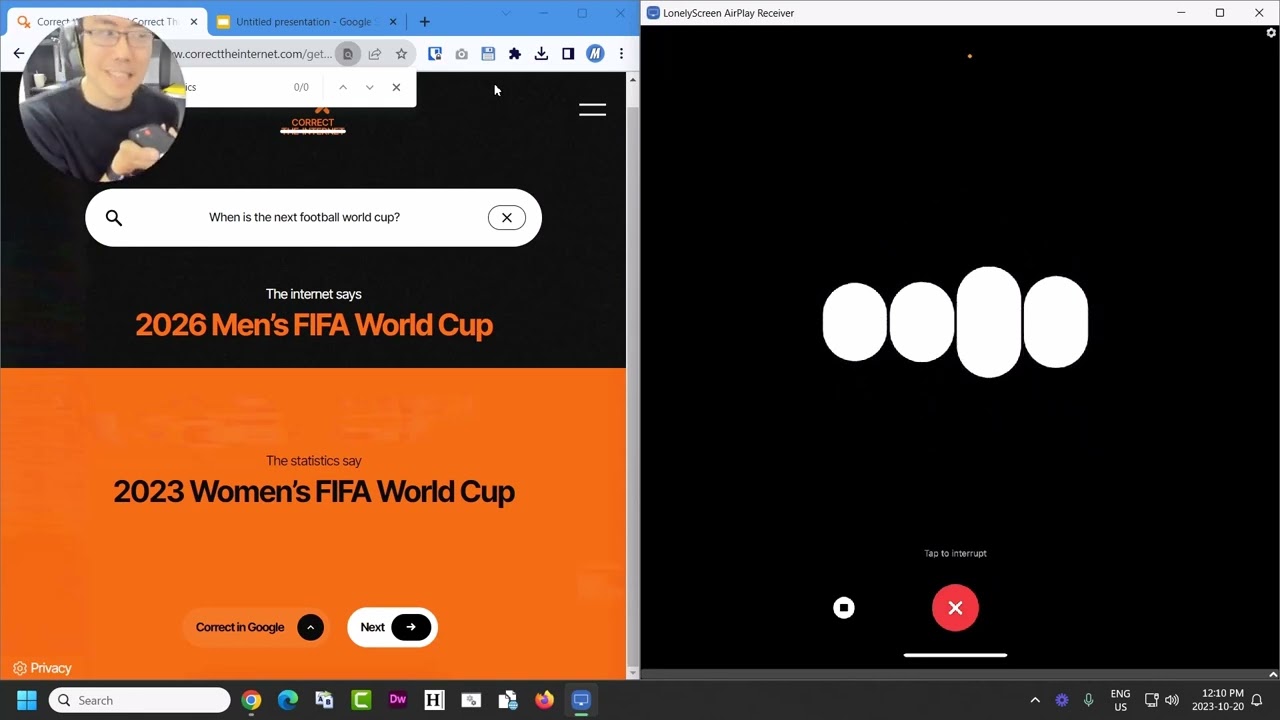End the voice chat with red X

click(x=955, y=608)
